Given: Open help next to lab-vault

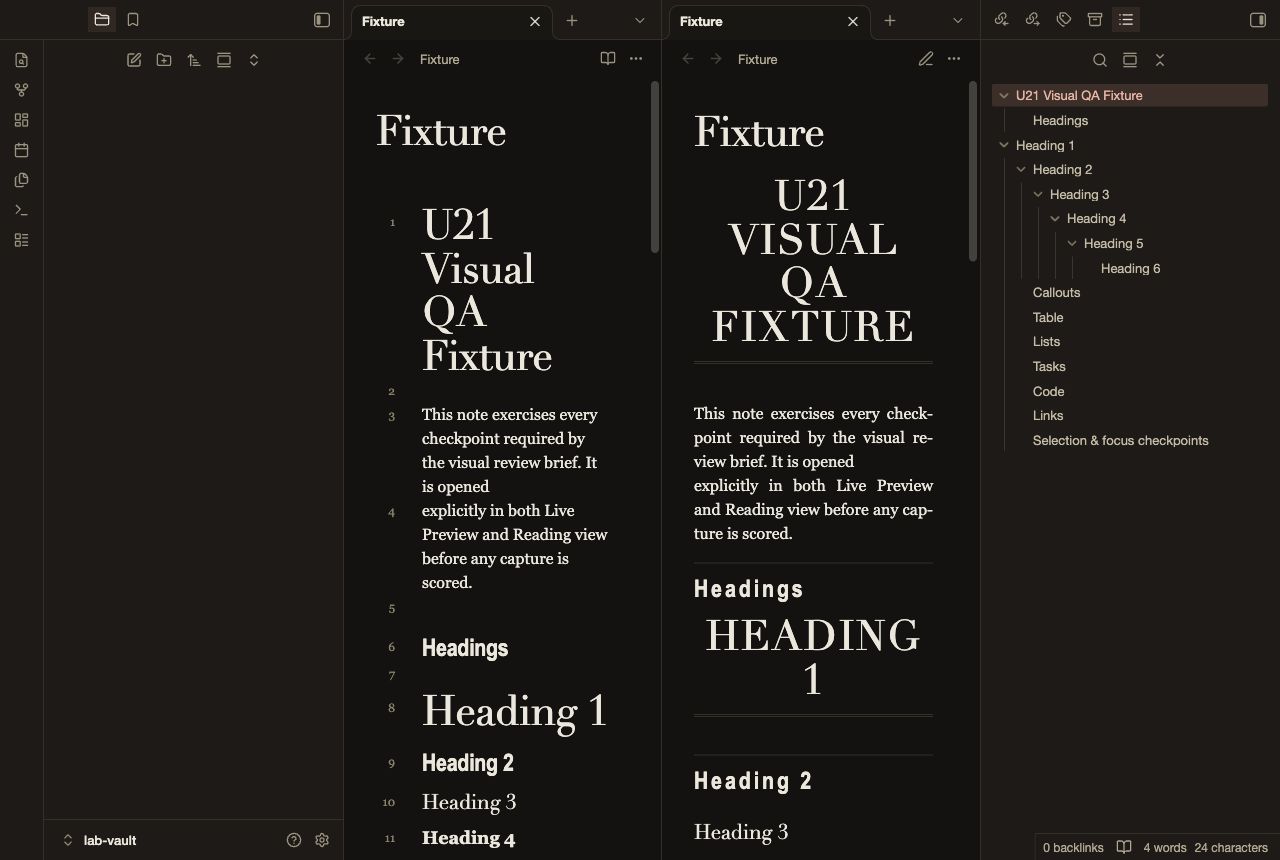Looking at the screenshot, I should tap(294, 840).
